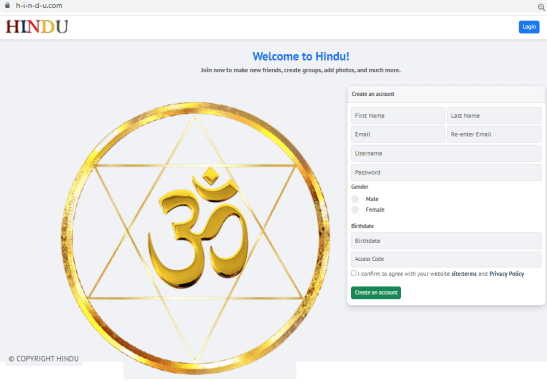Select the Female gender radio button
The height and width of the screenshot is (383, 547).
coord(355,210)
